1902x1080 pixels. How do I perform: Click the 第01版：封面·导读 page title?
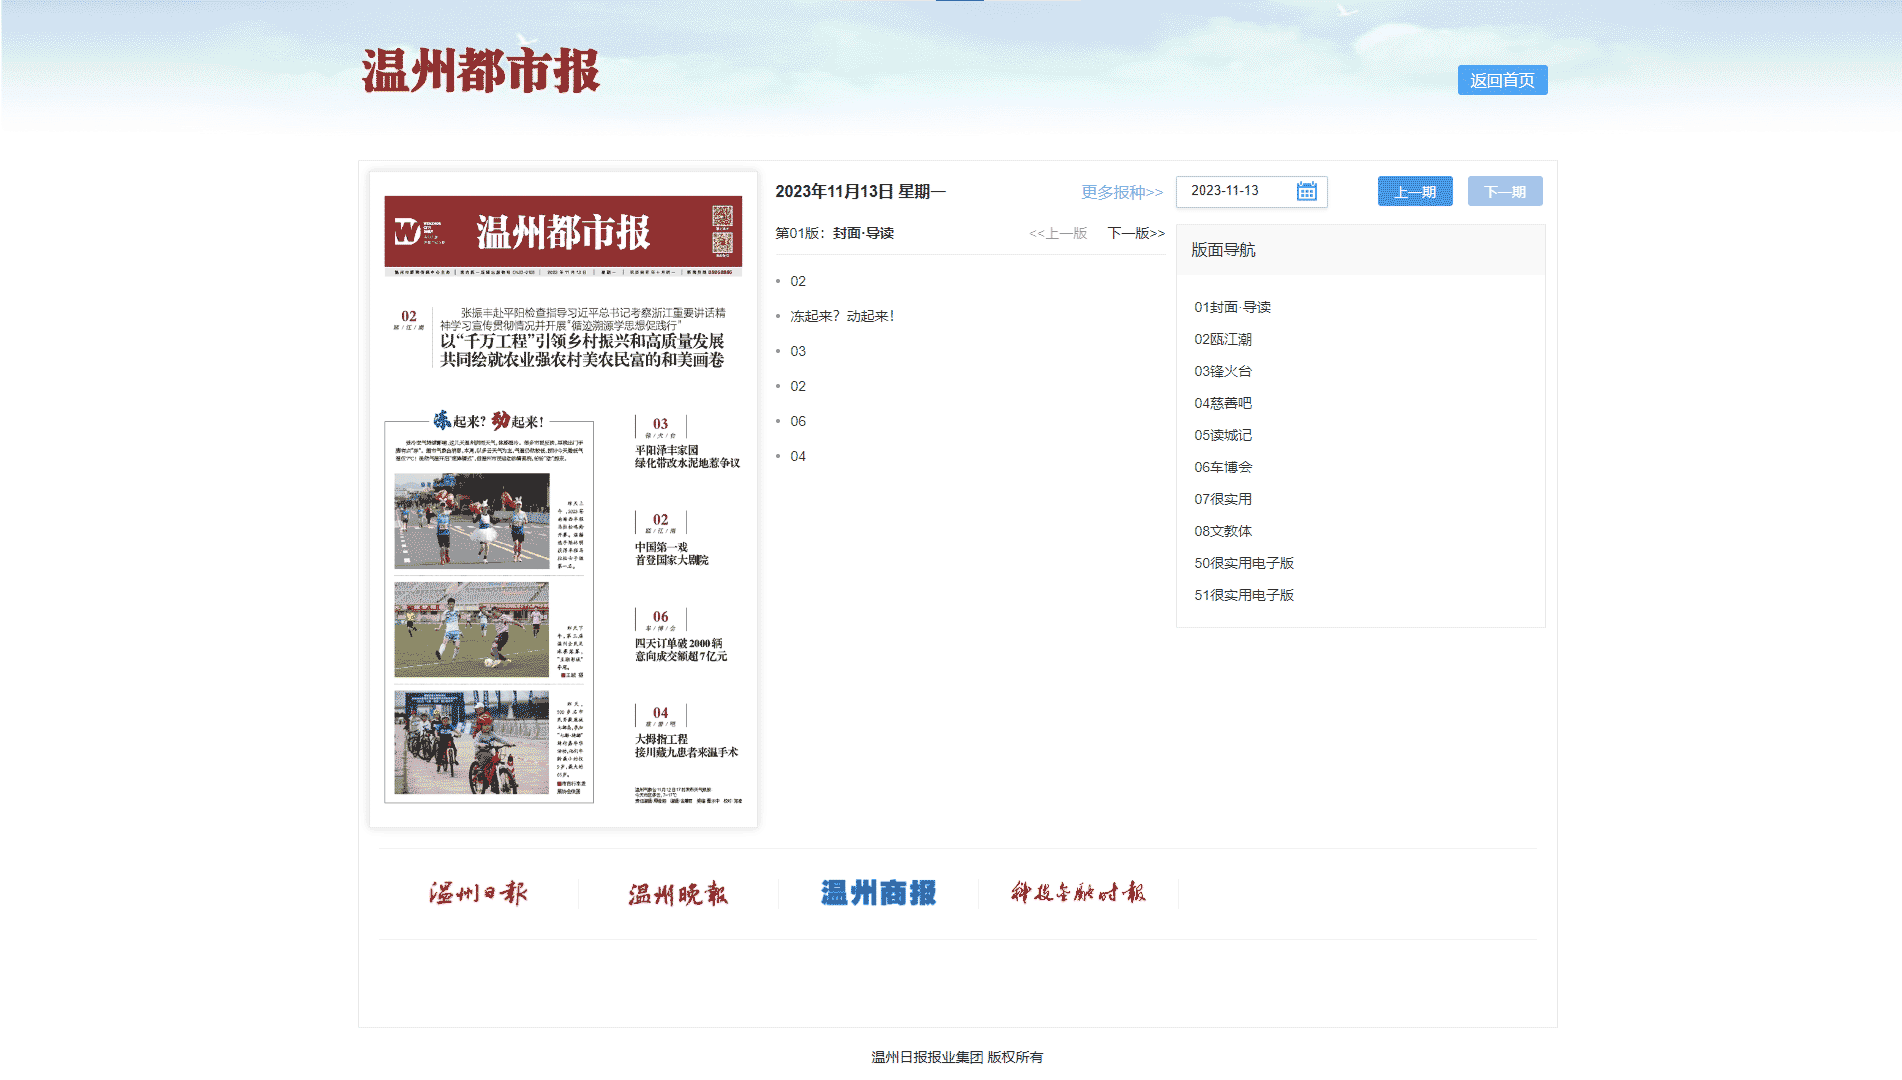[834, 233]
